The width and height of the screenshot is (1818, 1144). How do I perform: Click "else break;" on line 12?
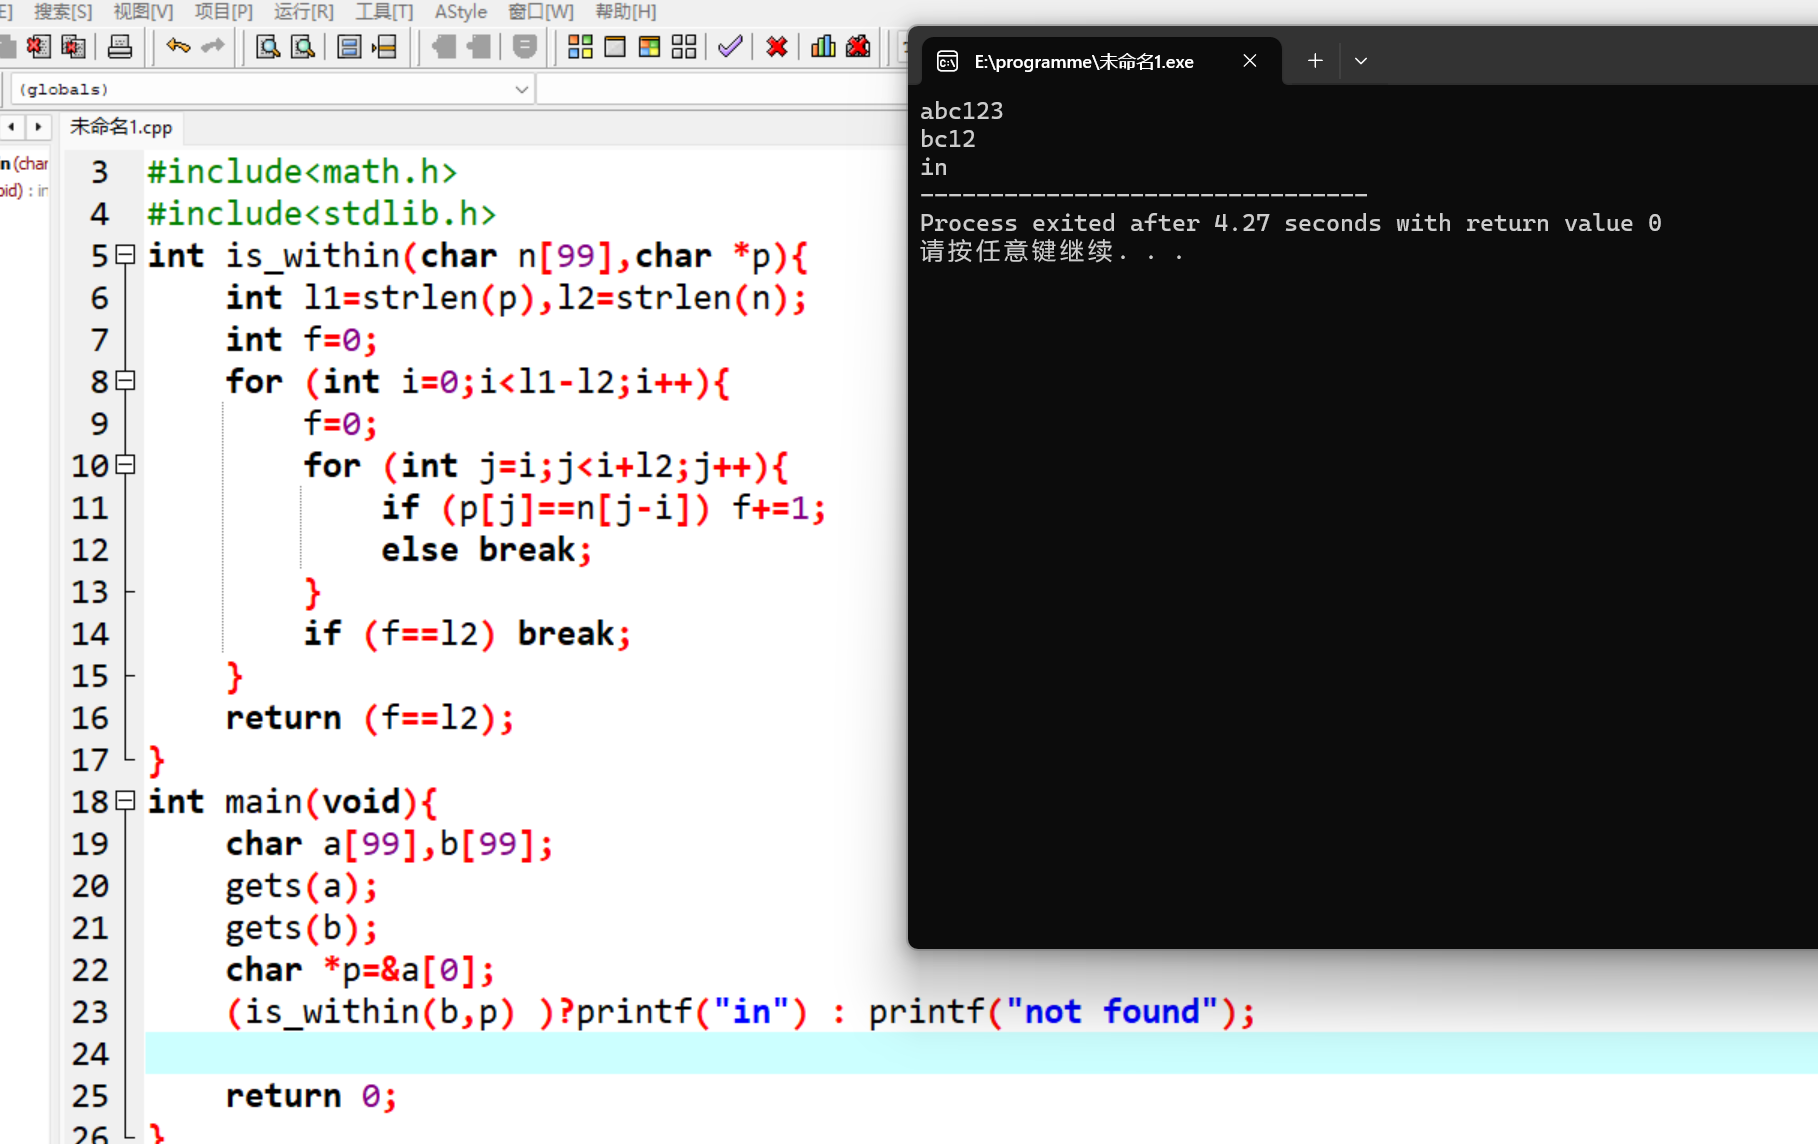click(487, 549)
